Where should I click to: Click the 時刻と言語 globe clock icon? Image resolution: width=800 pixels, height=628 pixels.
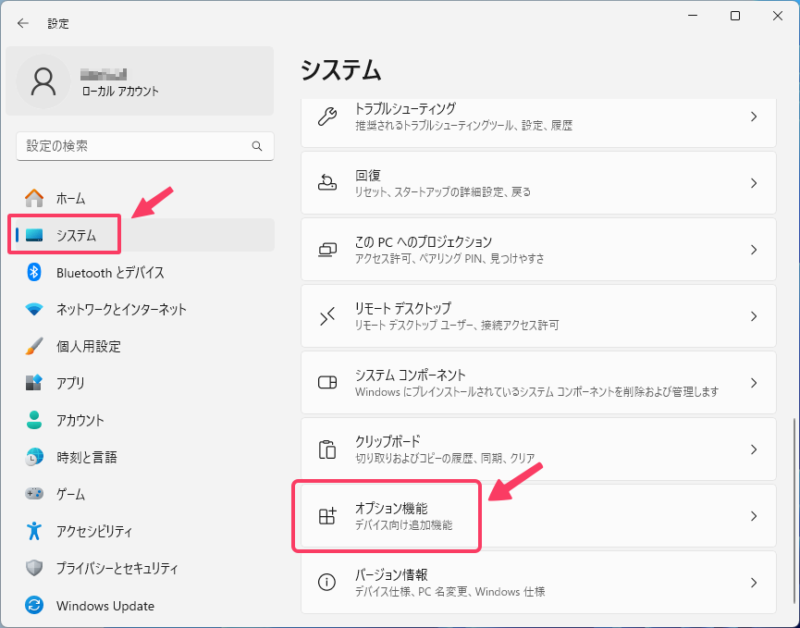(34, 457)
